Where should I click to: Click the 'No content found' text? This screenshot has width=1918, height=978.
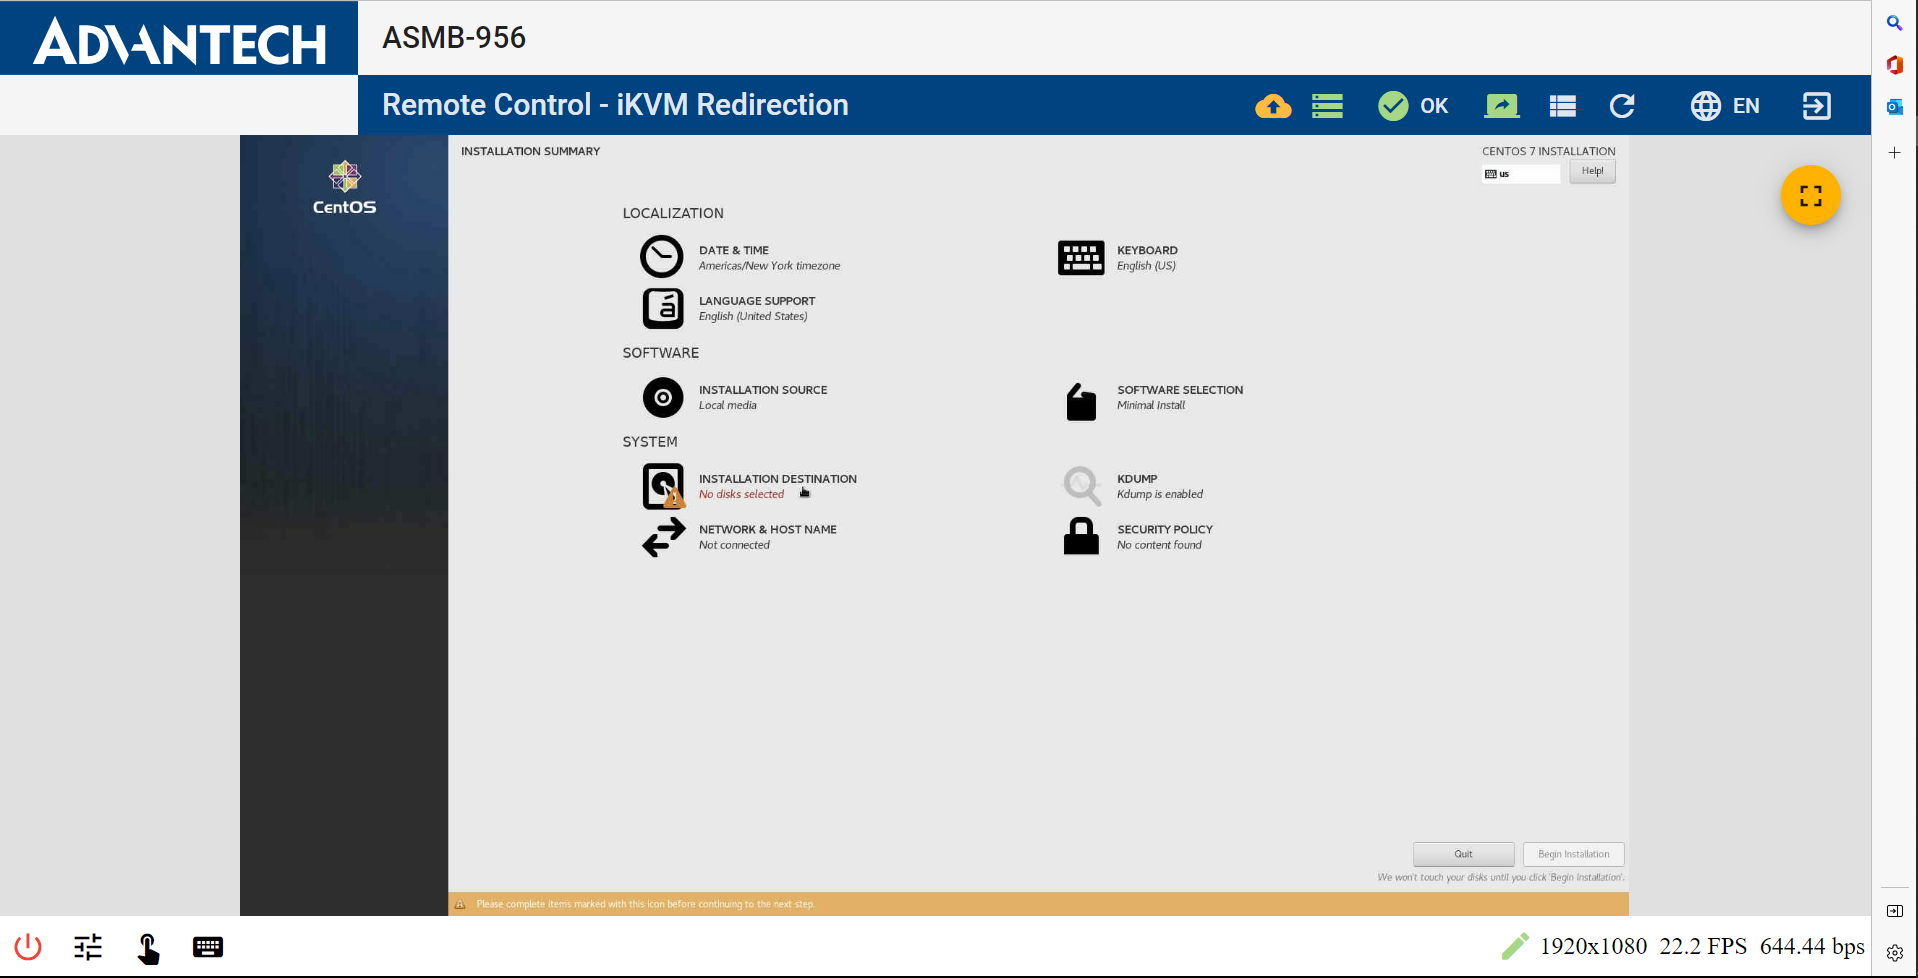[x=1159, y=545]
